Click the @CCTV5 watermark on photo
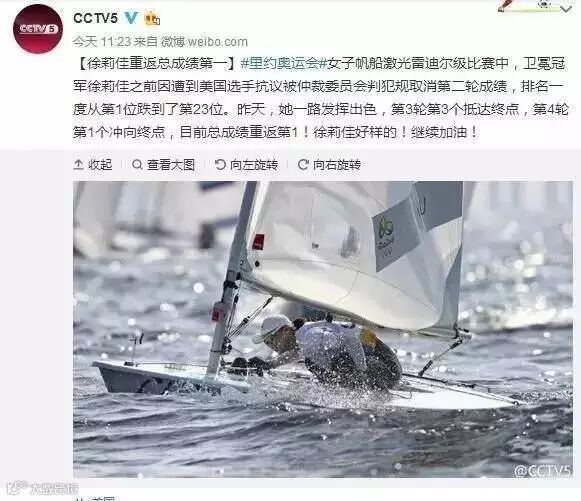Image resolution: width=581 pixels, height=501 pixels. point(542,471)
